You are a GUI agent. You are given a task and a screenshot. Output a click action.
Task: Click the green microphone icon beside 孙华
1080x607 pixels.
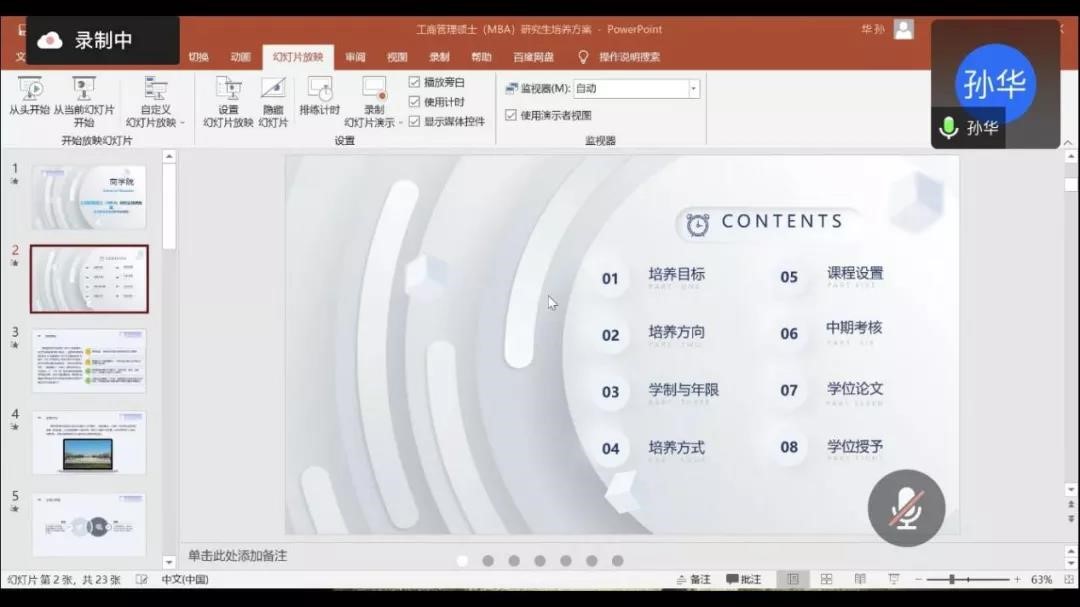(x=948, y=127)
